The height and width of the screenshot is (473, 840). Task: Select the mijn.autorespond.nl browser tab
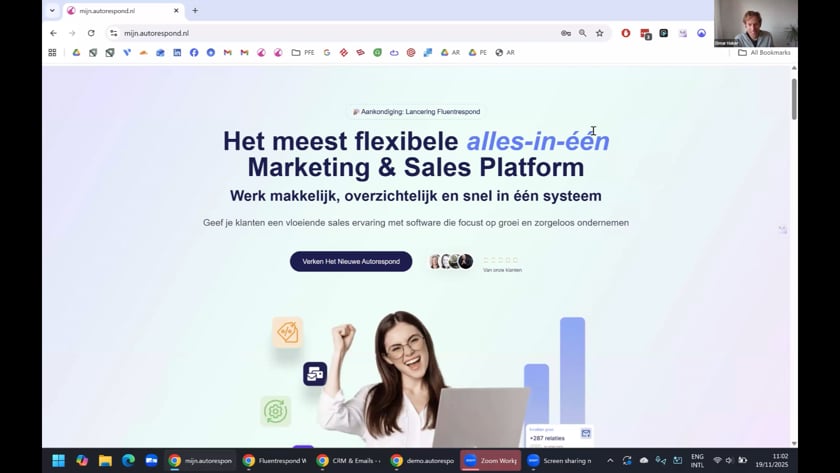(123, 11)
